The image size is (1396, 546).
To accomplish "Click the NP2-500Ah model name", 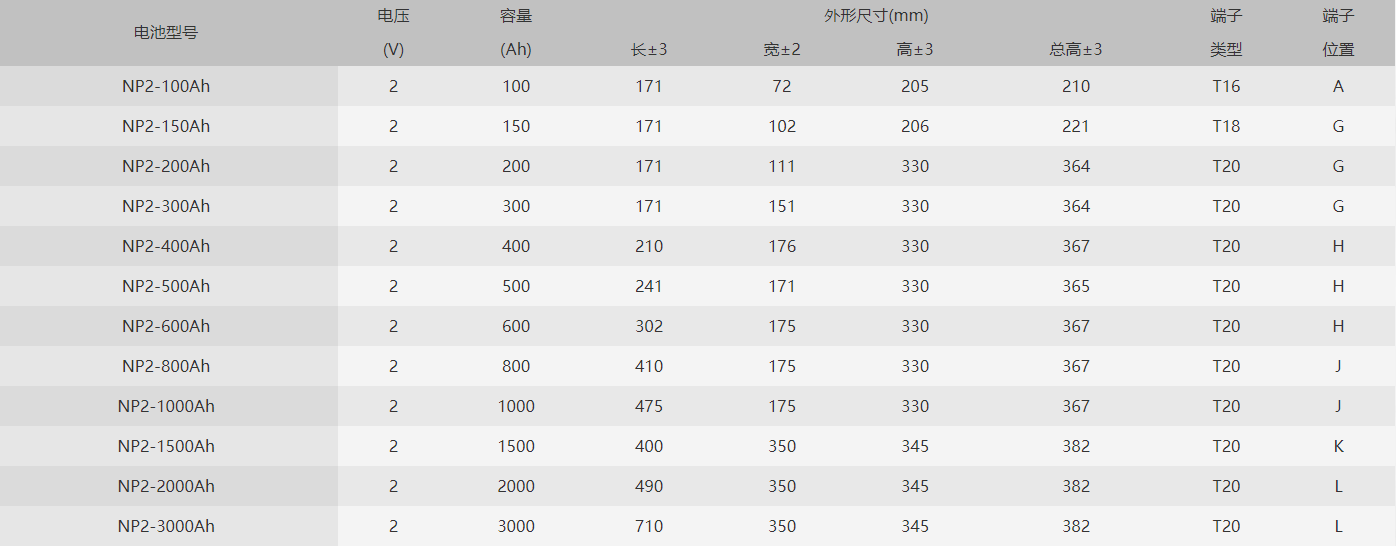I will (x=166, y=286).
